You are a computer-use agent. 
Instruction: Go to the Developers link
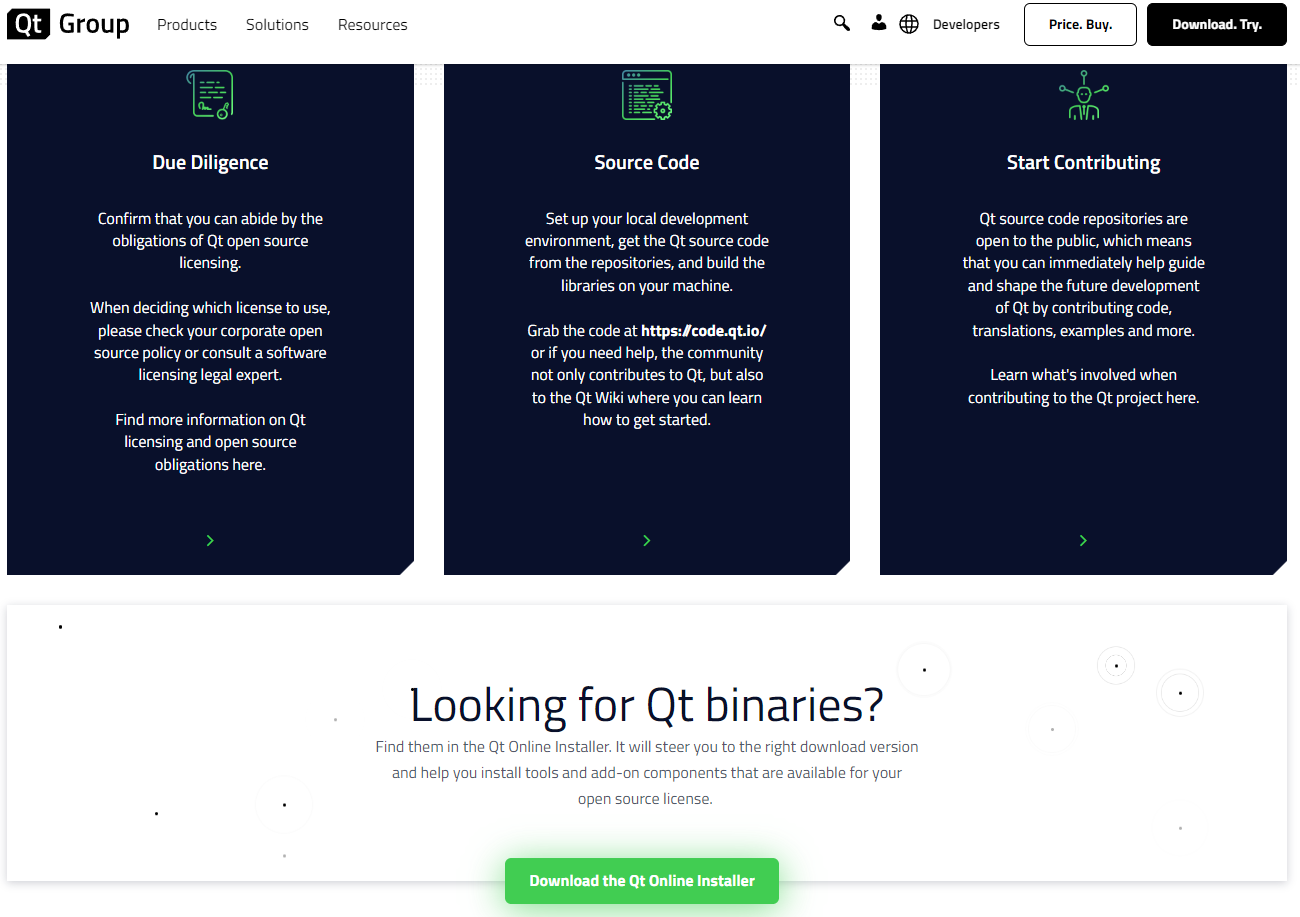[966, 25]
